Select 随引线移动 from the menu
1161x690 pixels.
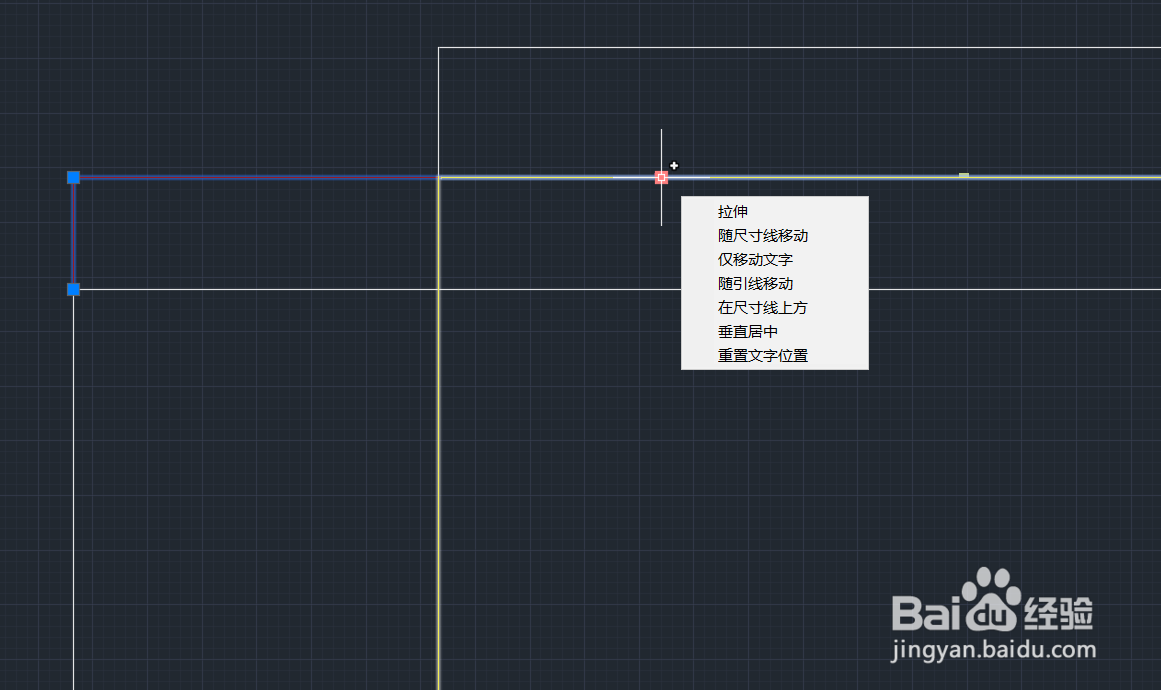(x=774, y=284)
